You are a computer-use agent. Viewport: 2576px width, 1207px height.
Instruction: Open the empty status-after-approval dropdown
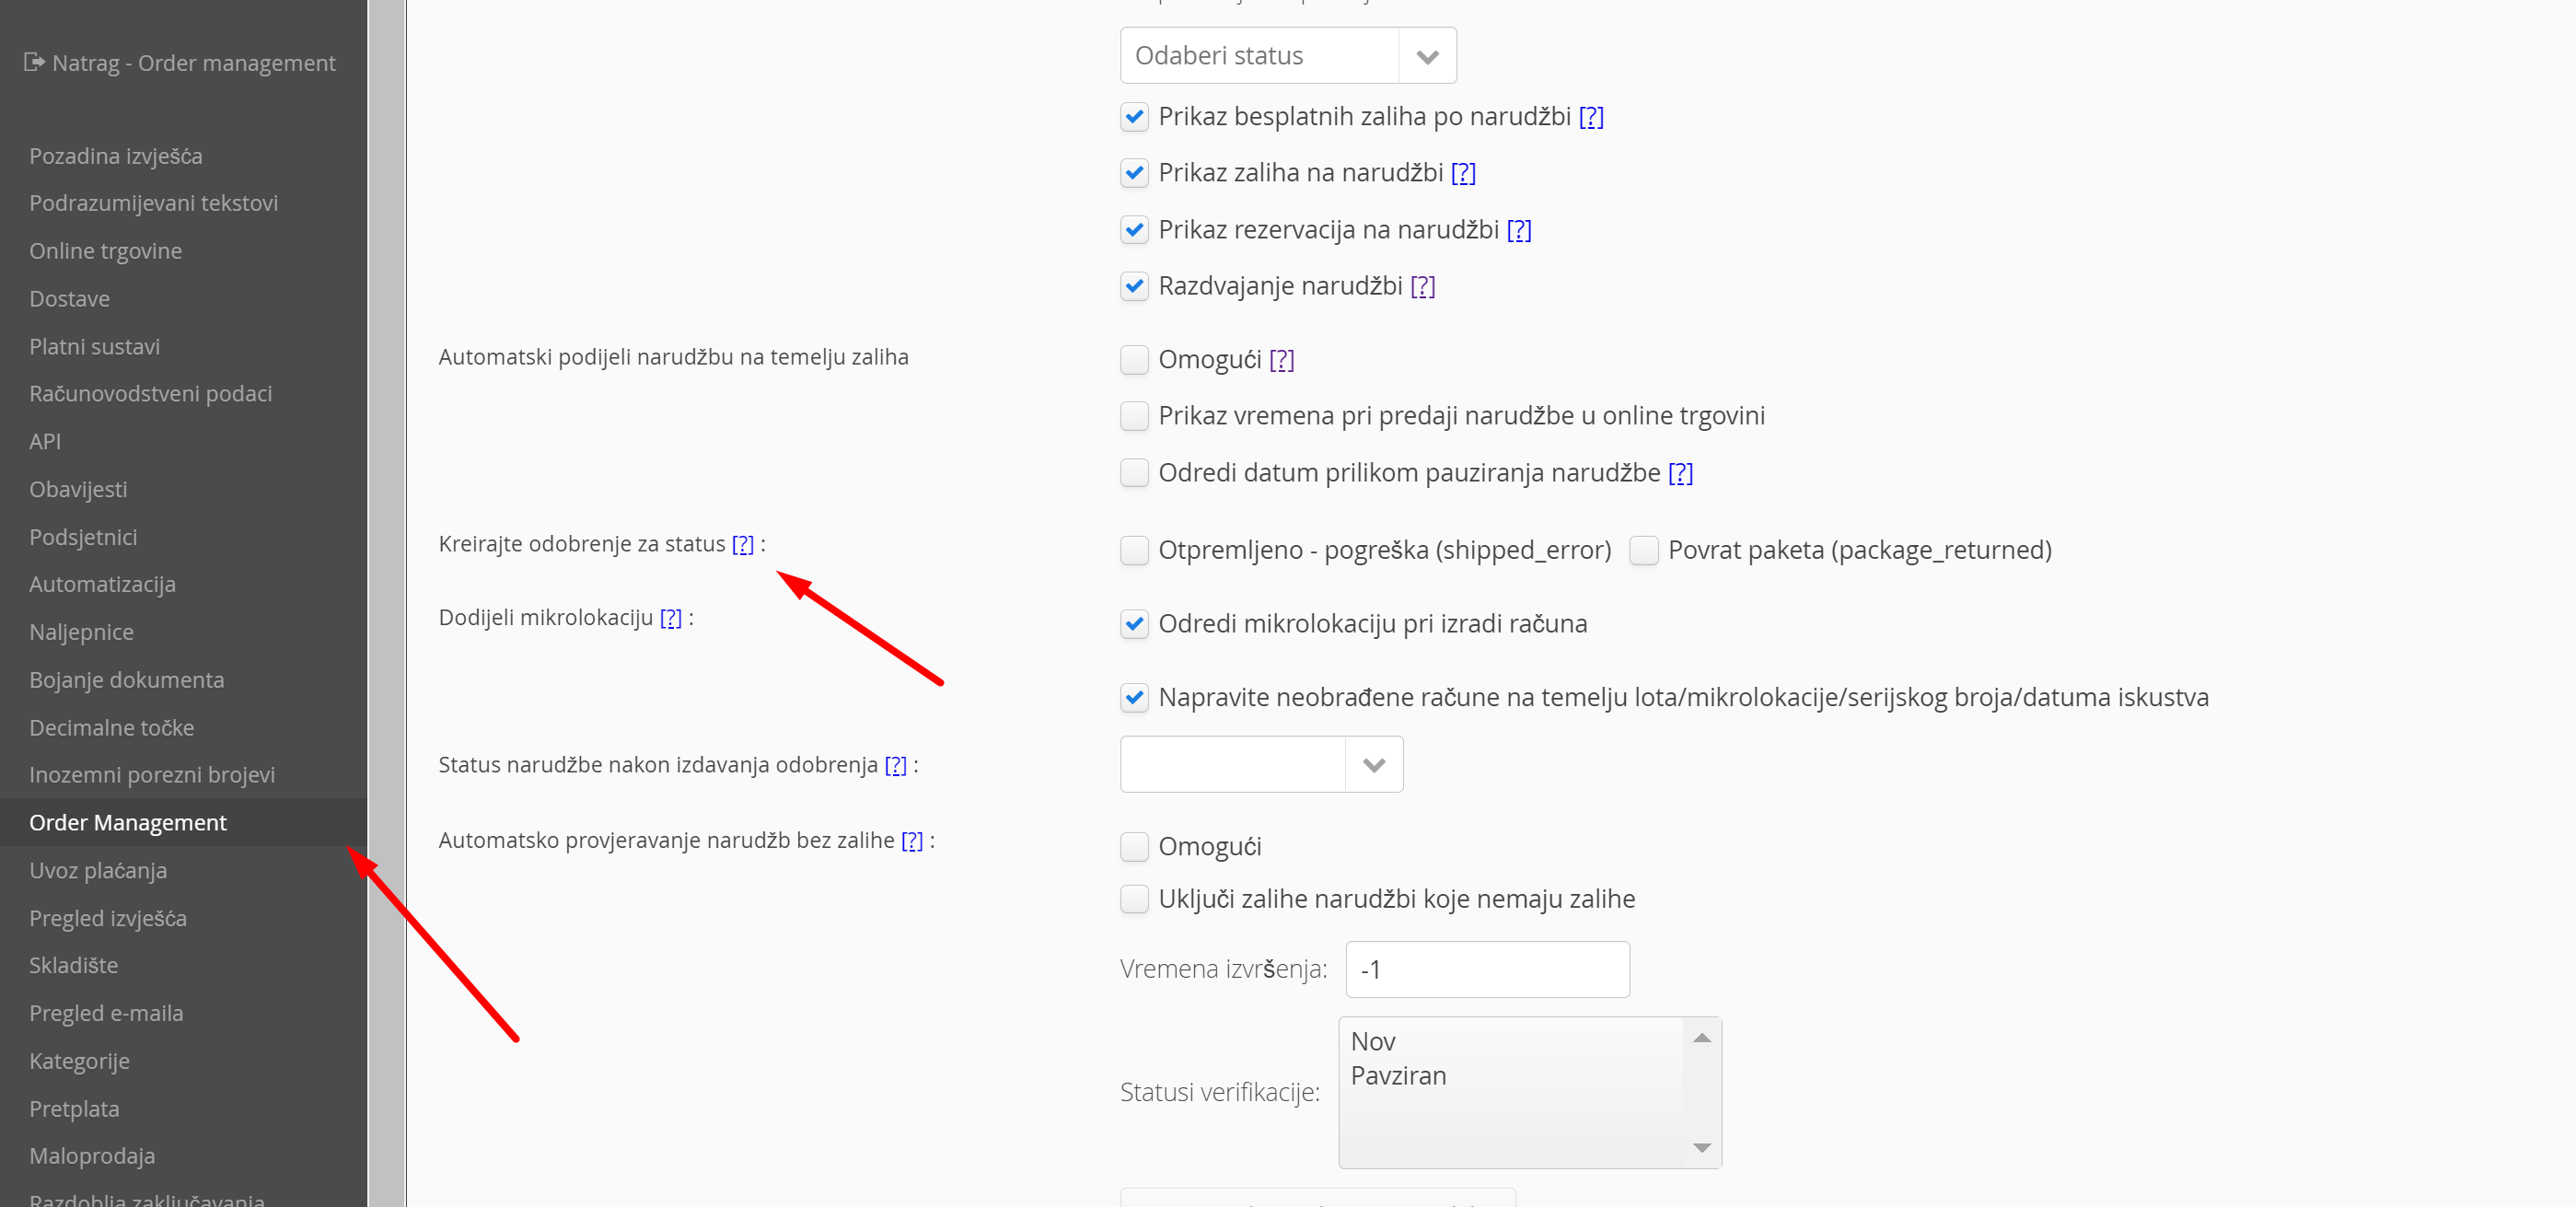tap(1260, 765)
